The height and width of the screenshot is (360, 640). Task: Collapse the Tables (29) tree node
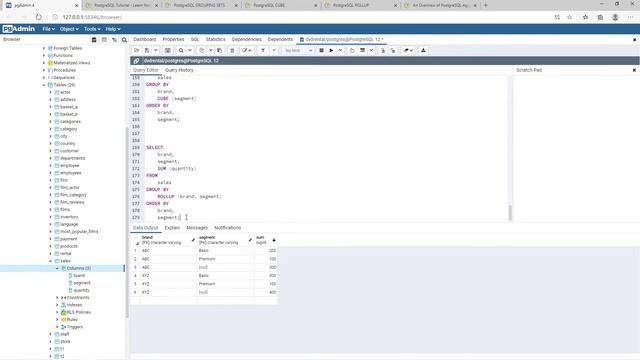[x=44, y=85]
